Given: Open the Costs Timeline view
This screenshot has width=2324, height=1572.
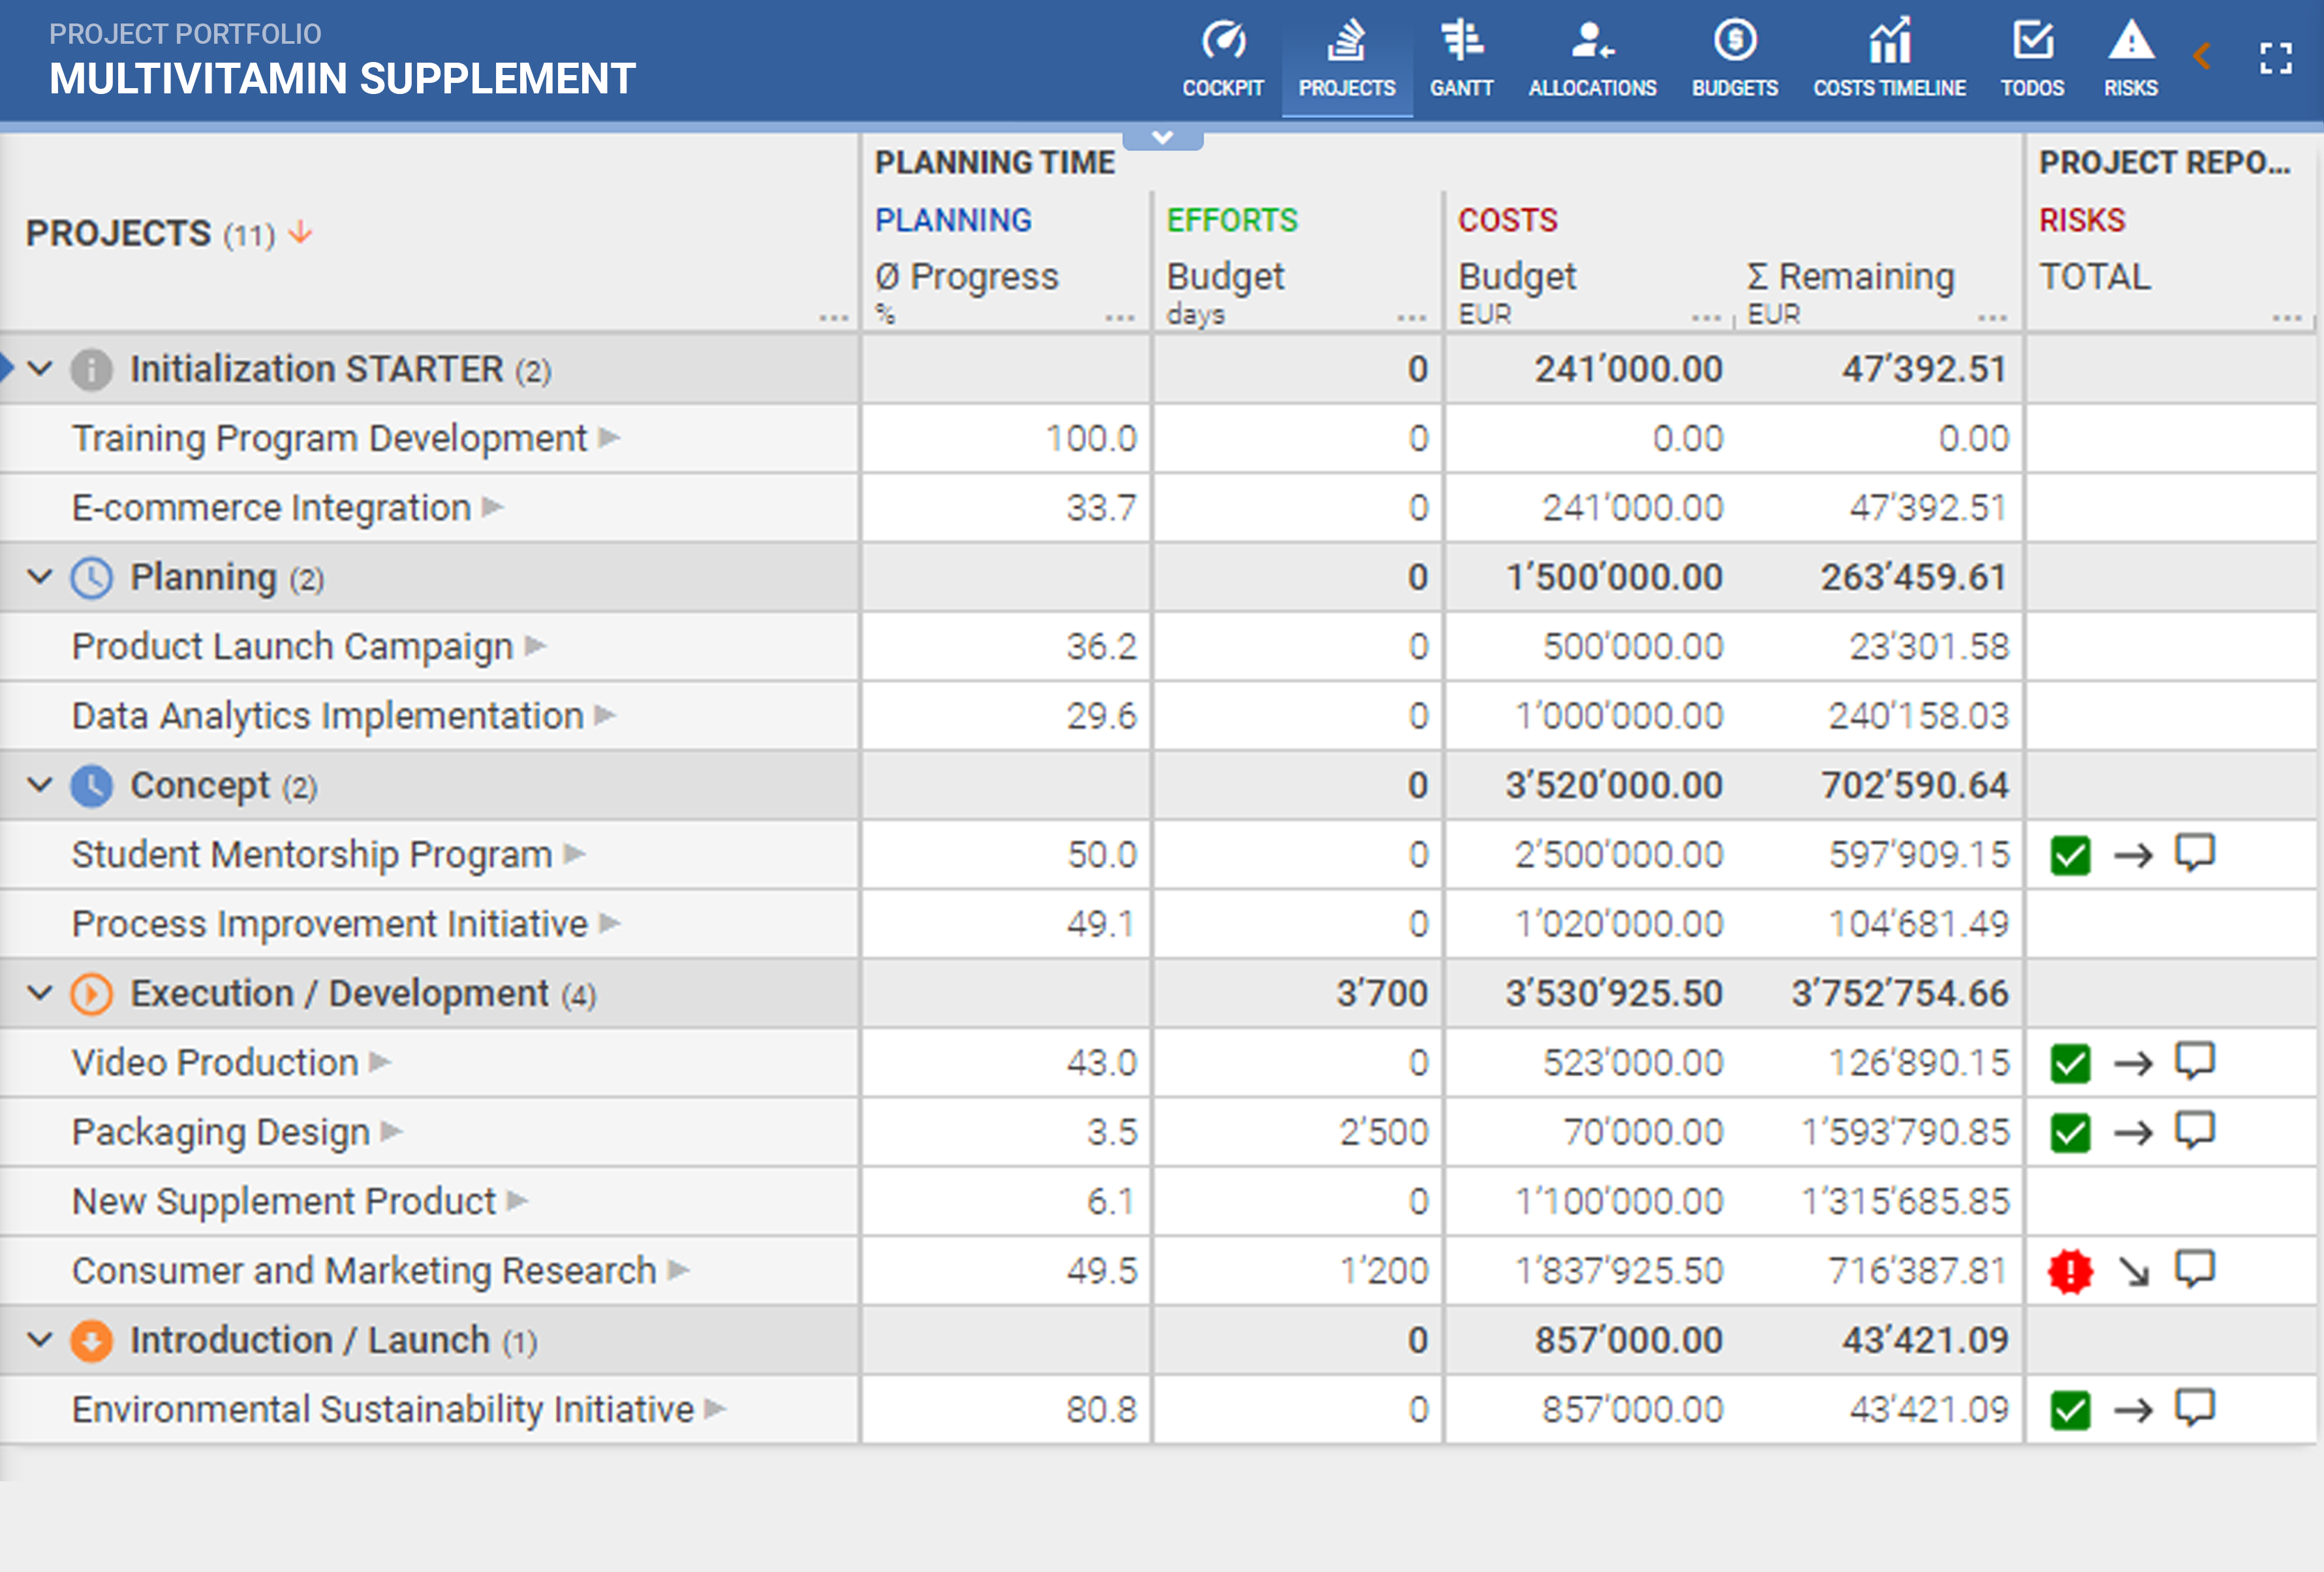Looking at the screenshot, I should [x=1889, y=59].
